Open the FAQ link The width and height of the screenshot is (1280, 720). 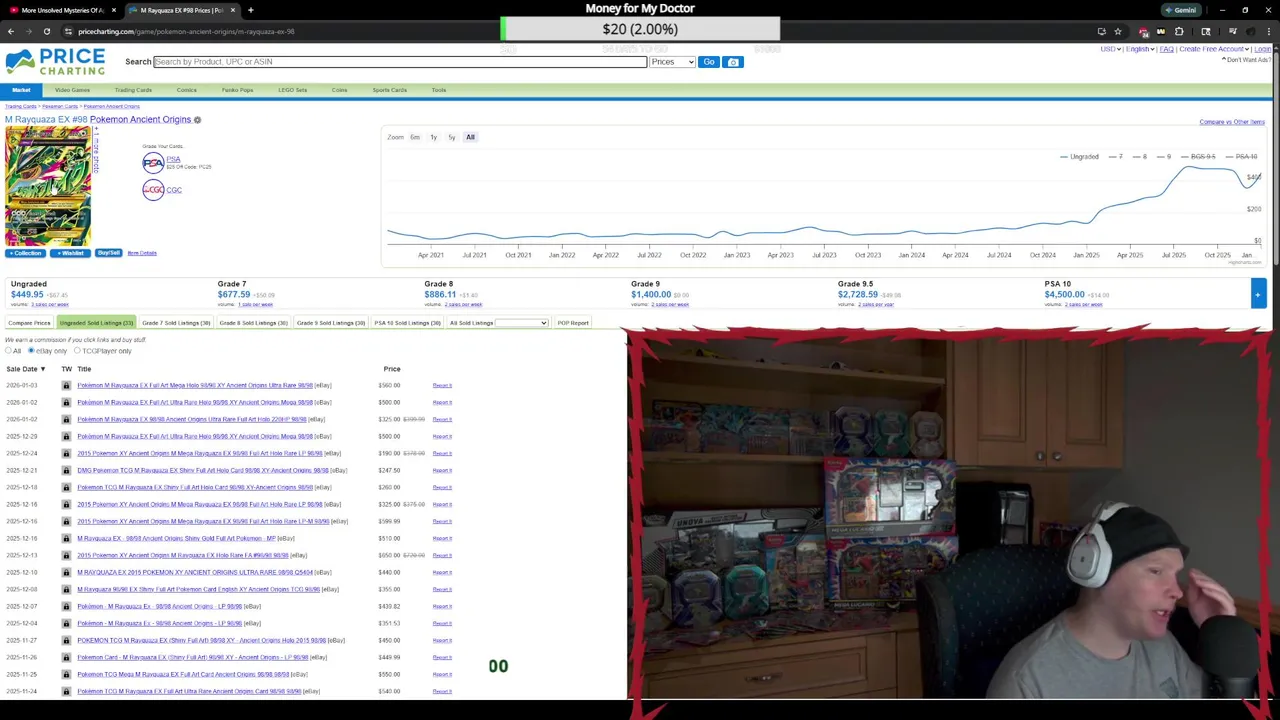[1166, 49]
